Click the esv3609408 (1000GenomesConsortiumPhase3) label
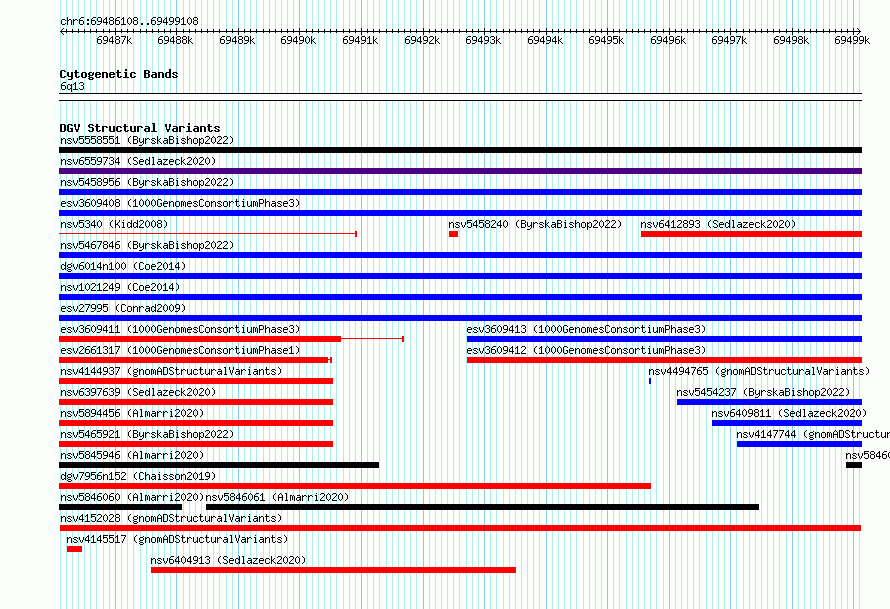 pyautogui.click(x=180, y=203)
